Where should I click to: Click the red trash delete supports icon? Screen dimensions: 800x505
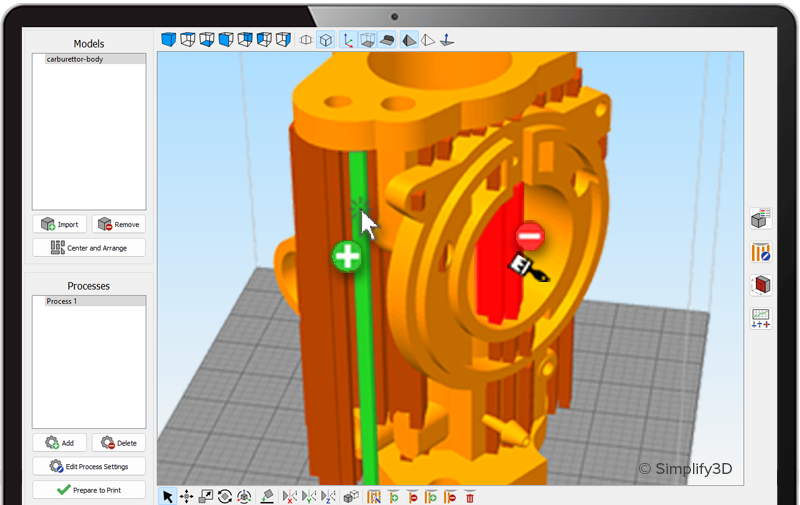coord(470,496)
